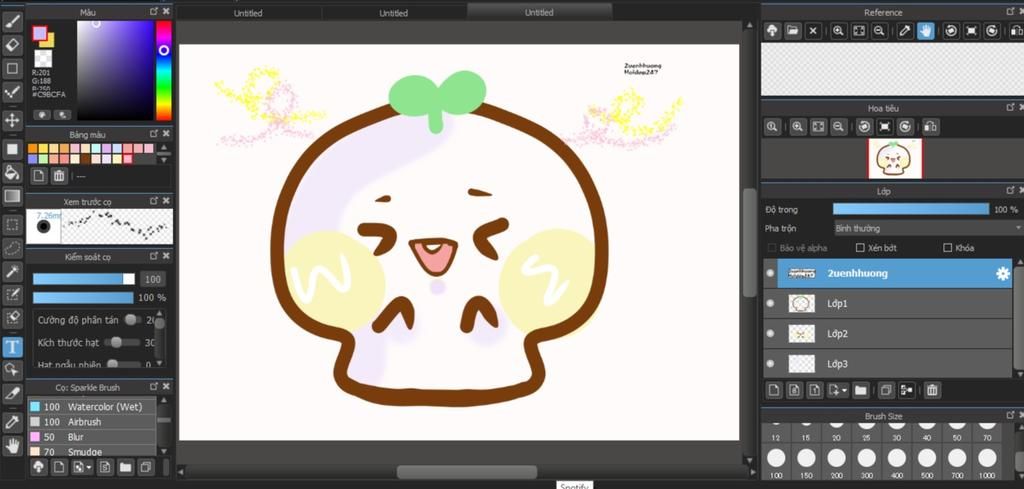Zoom out within the Reference panel
Image resolution: width=1024 pixels, height=489 pixels.
(879, 31)
